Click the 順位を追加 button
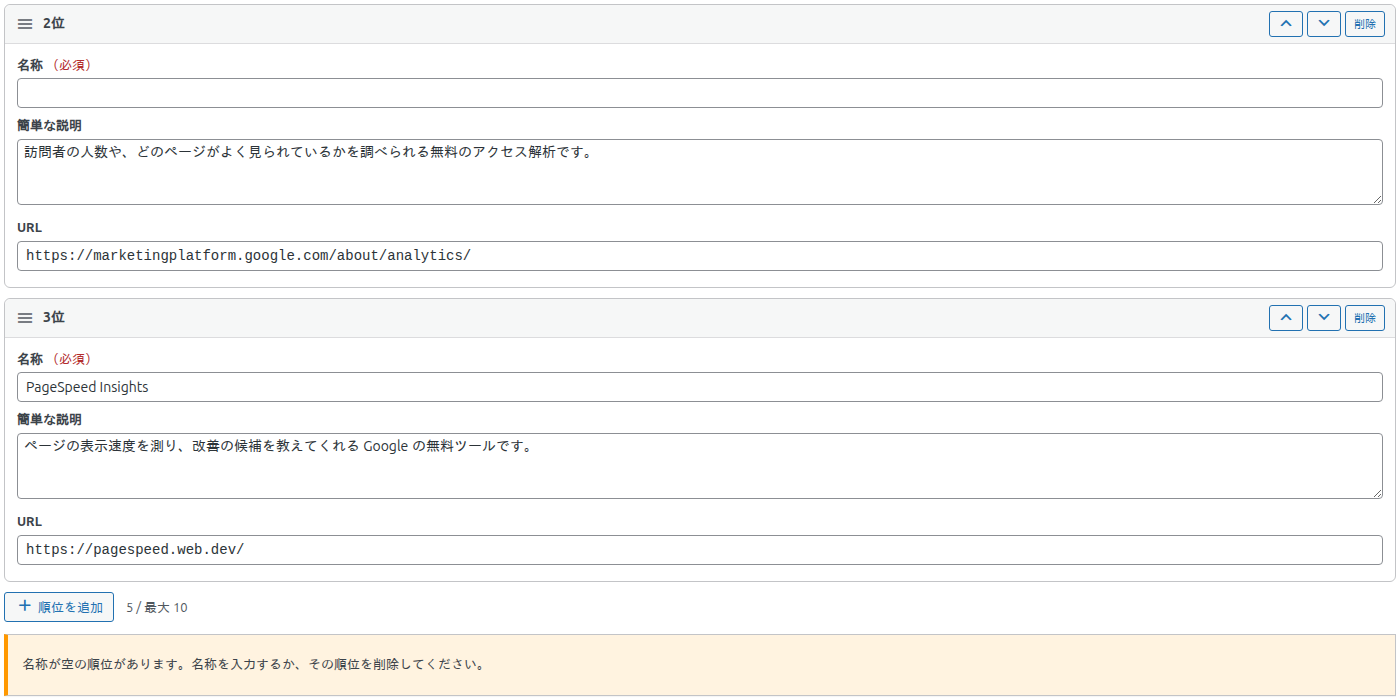Viewport: 1400px width, 700px height. click(x=59, y=607)
